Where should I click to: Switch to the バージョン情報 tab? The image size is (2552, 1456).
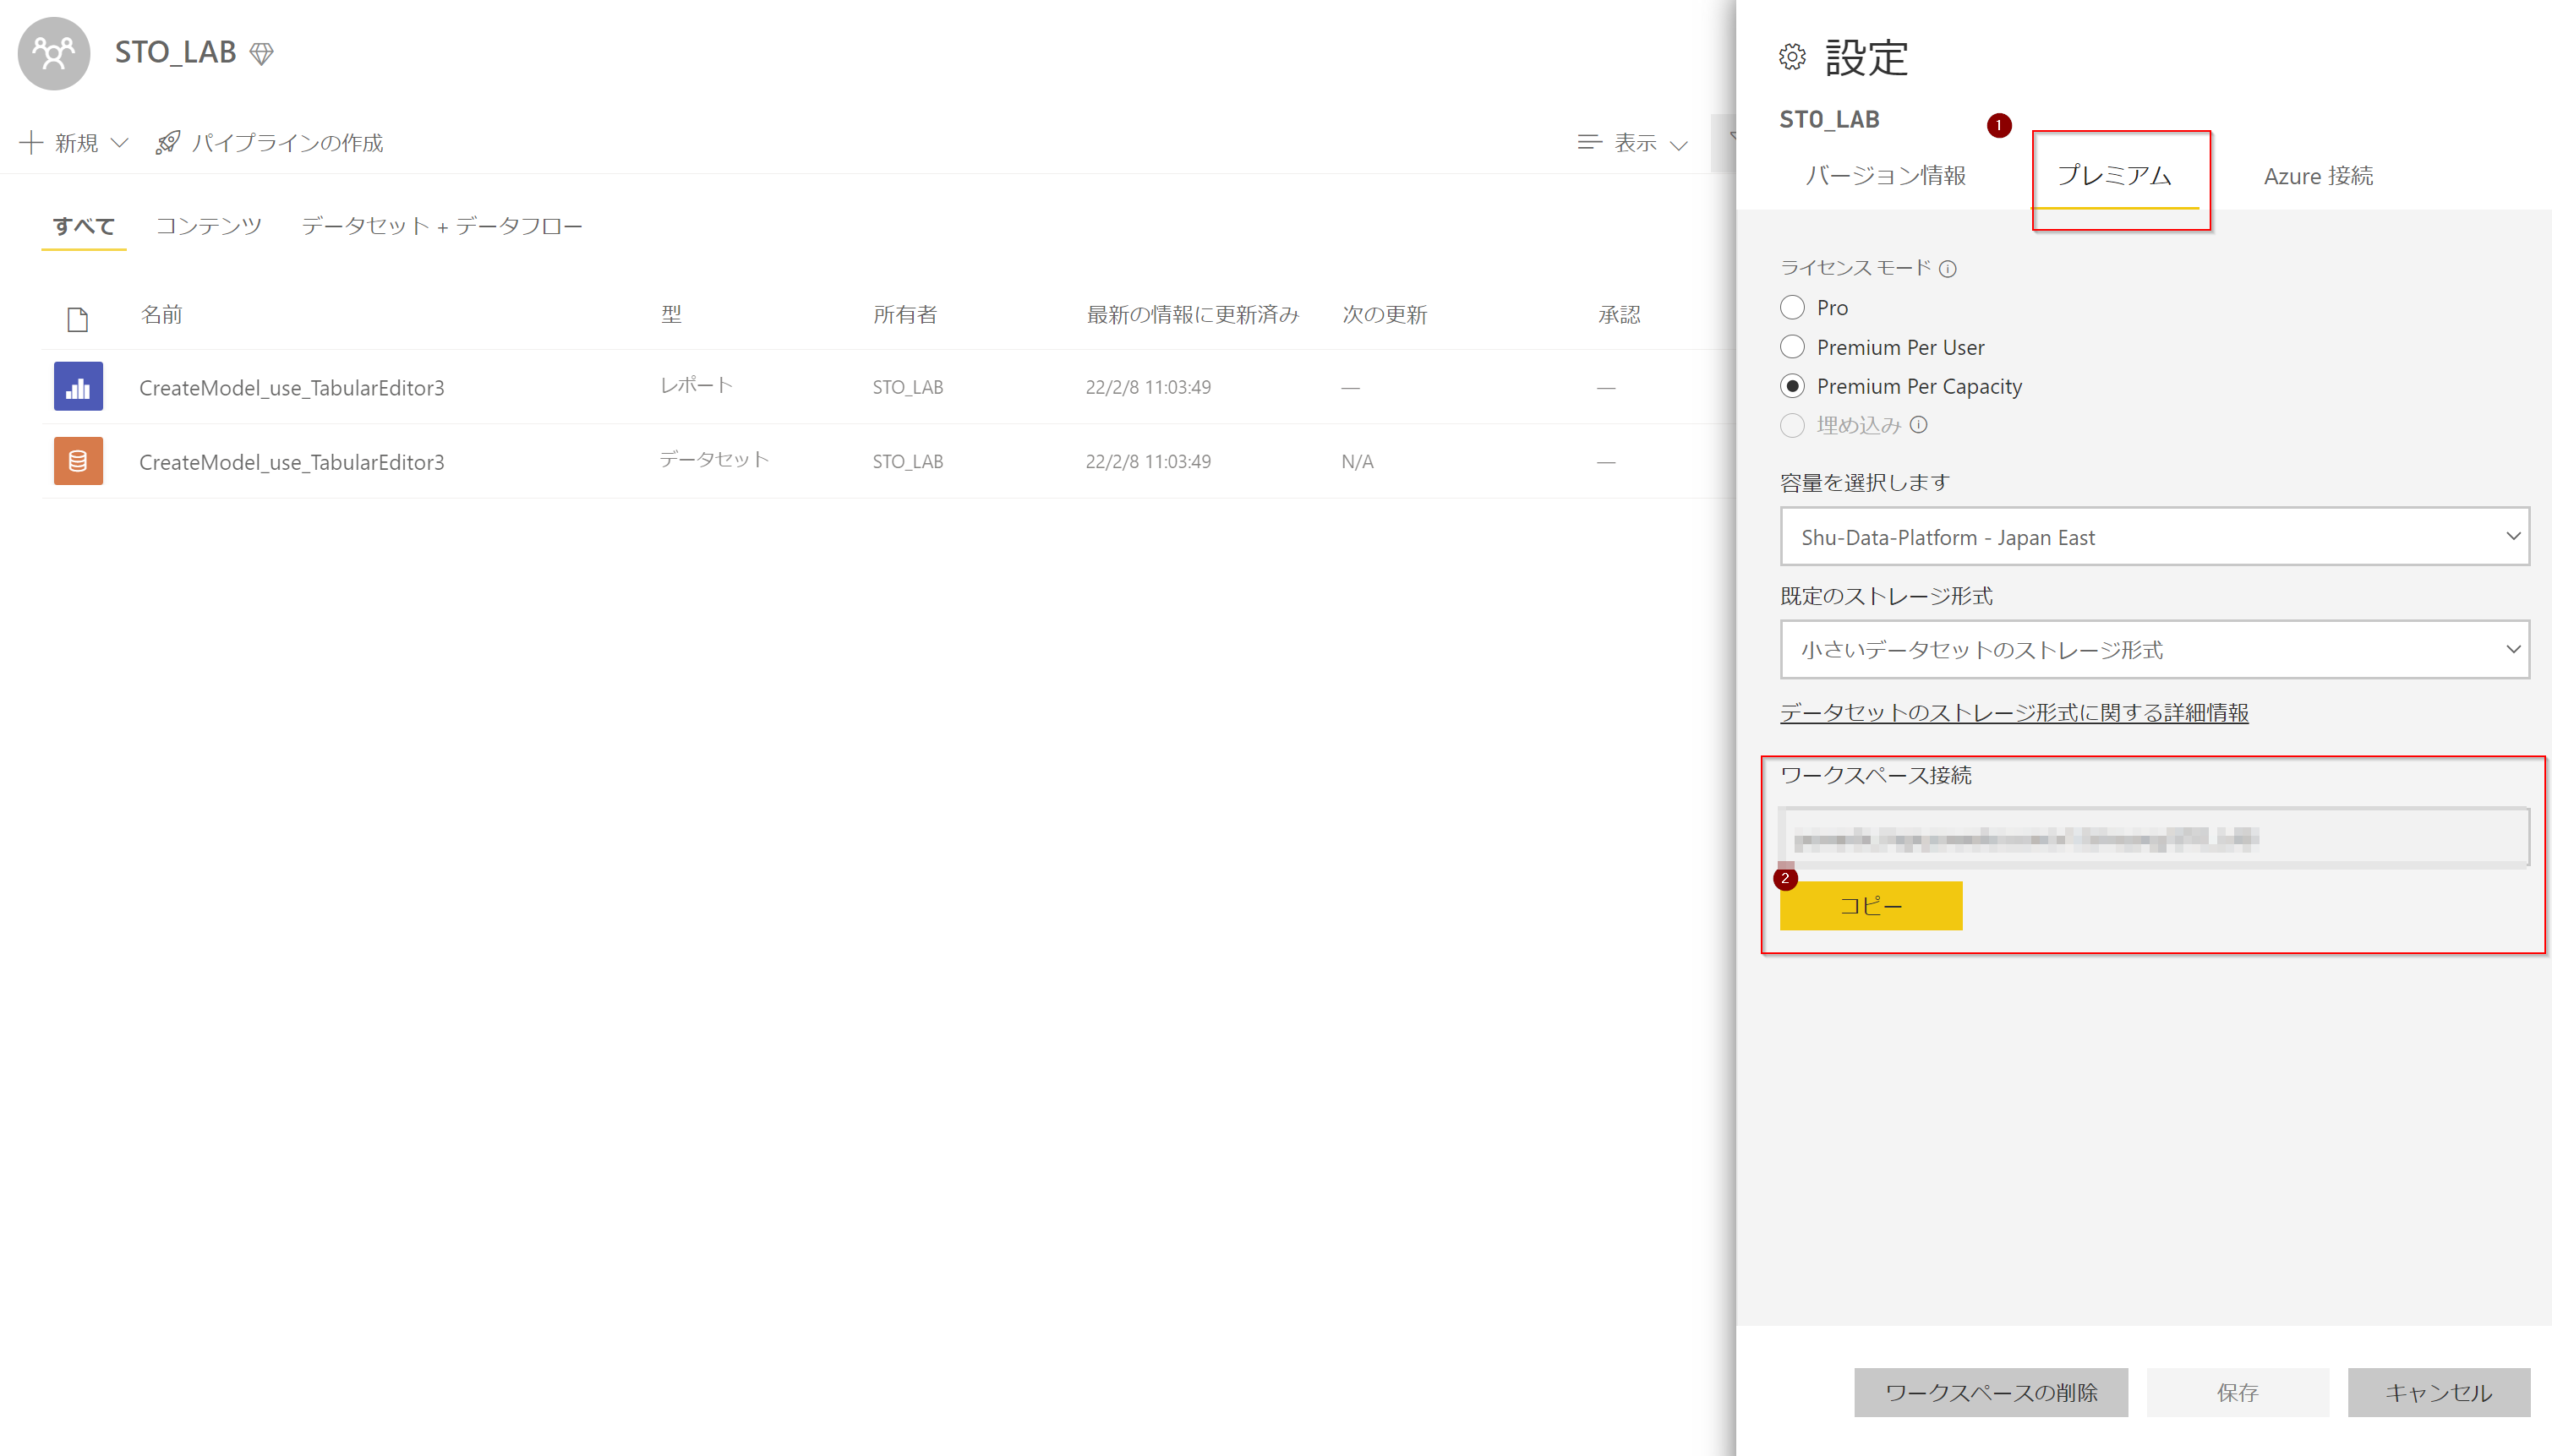1885,176
